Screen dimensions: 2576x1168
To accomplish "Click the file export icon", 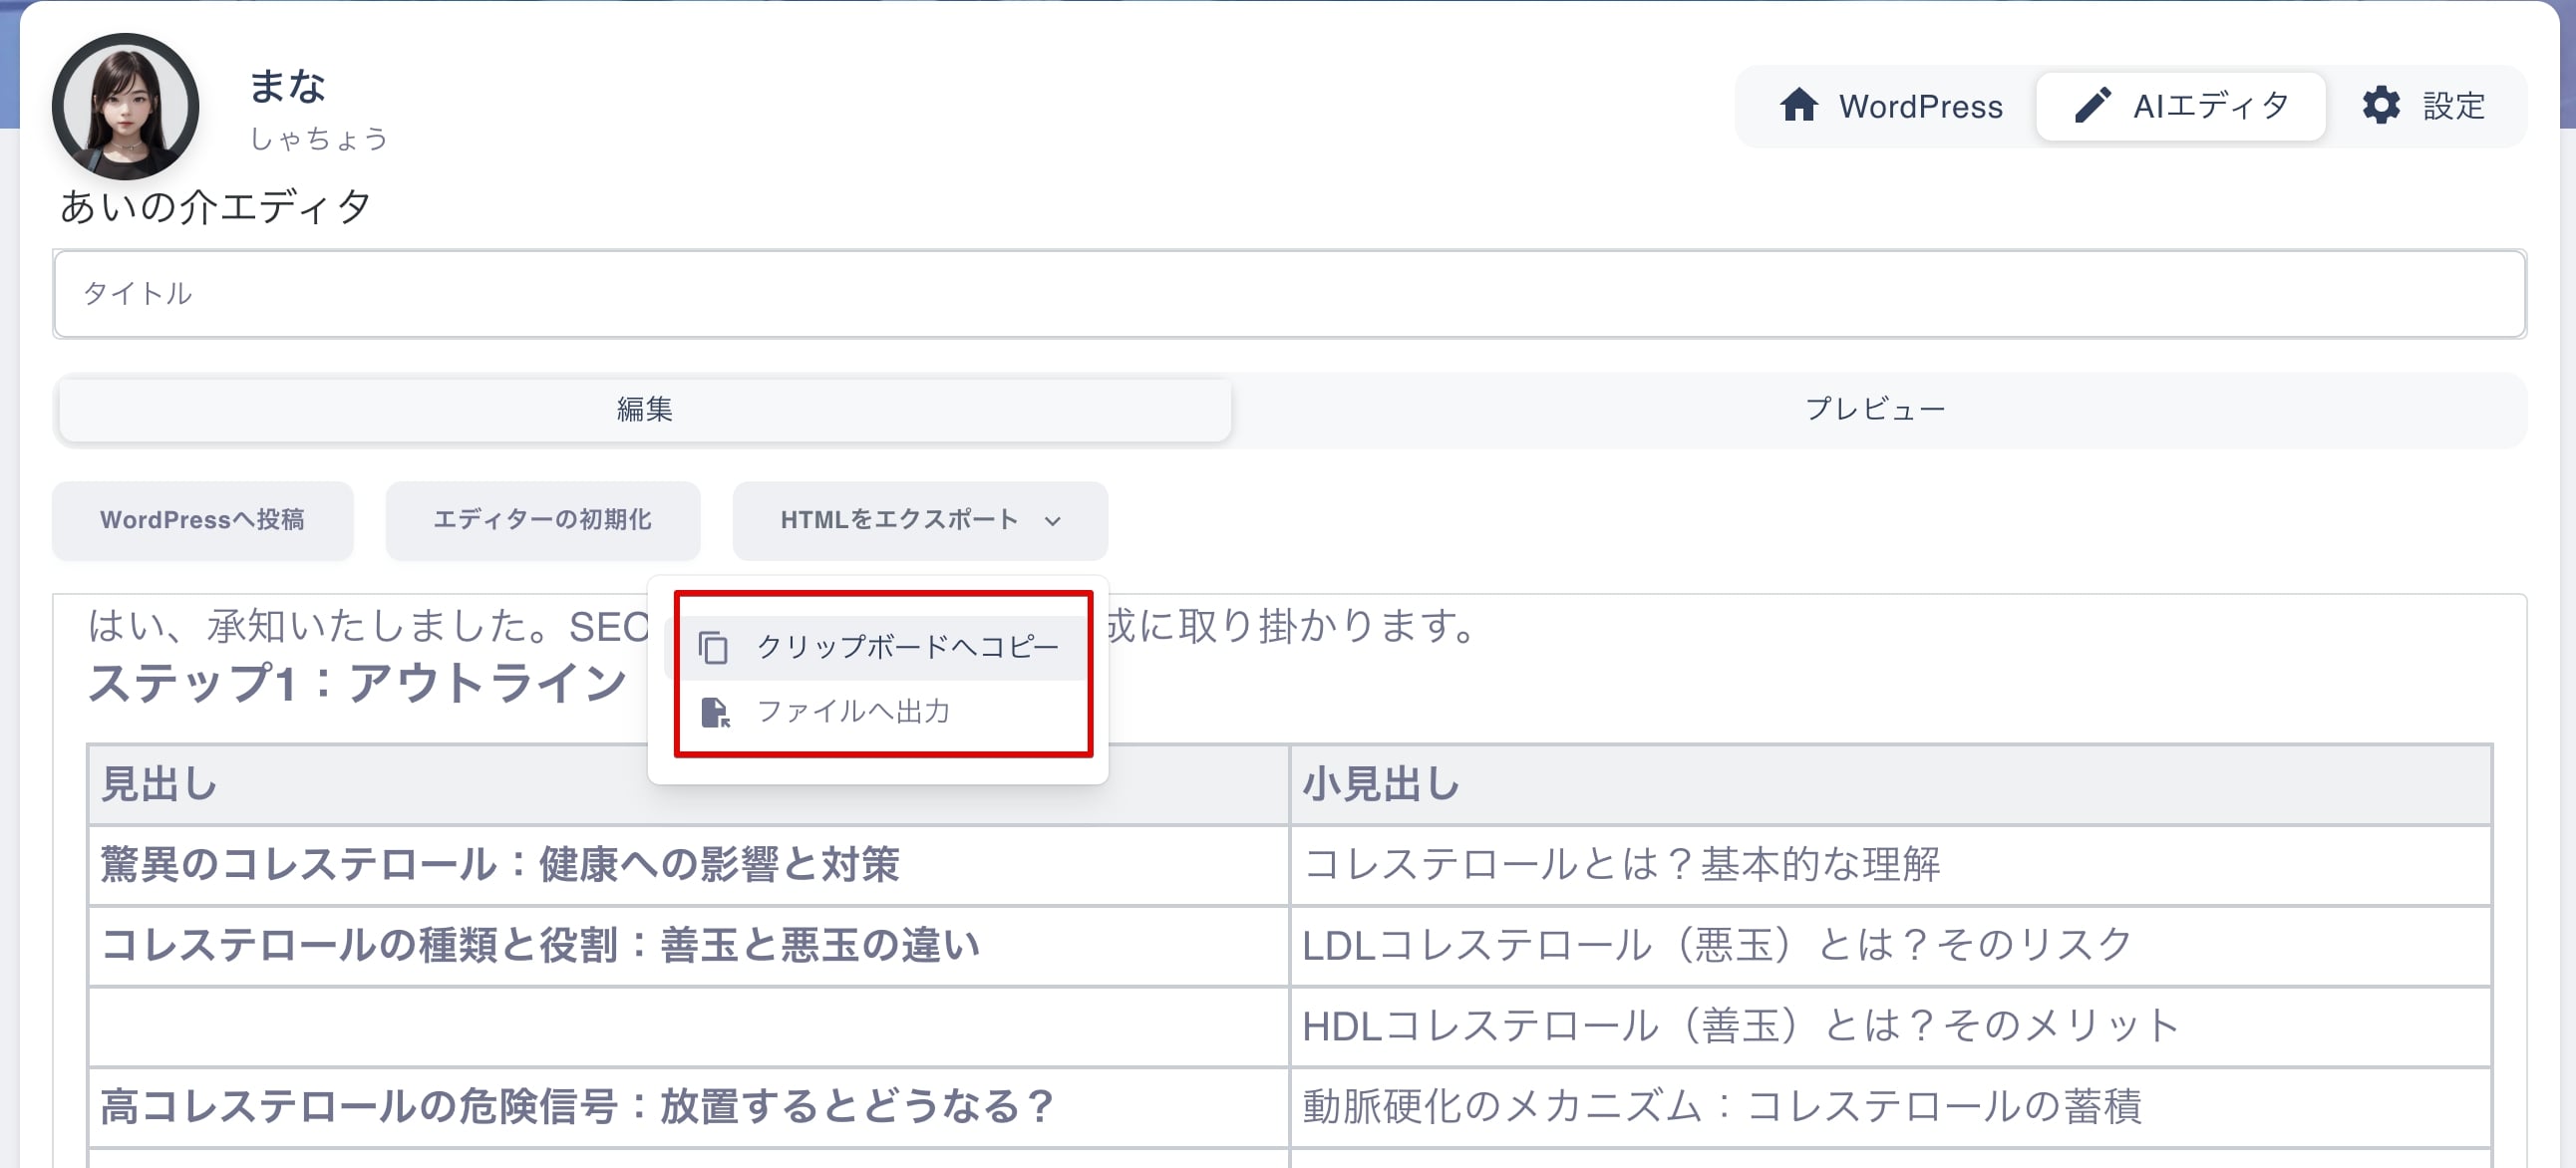I will pos(715,712).
